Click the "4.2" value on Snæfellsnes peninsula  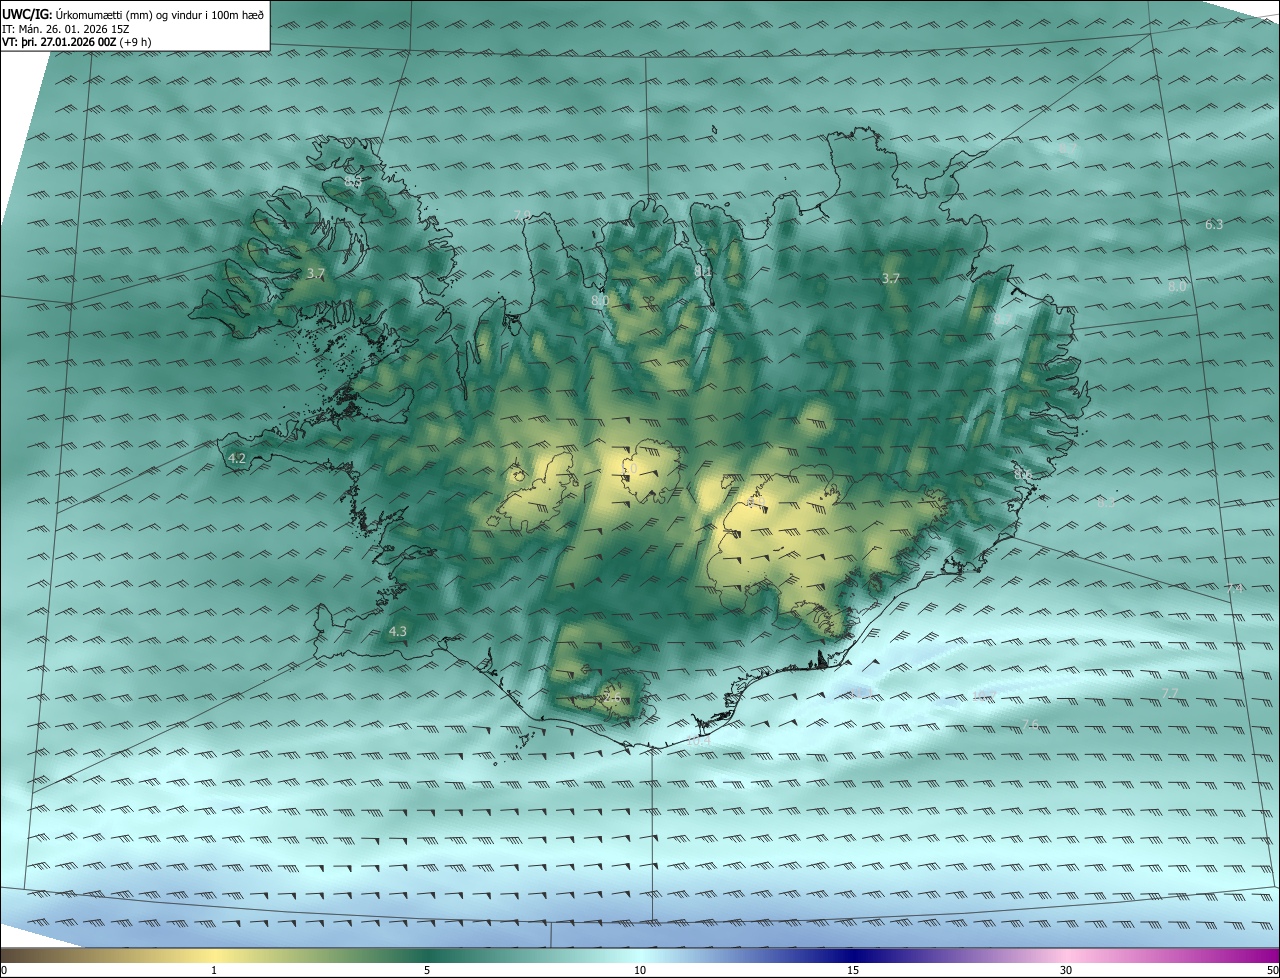(237, 458)
